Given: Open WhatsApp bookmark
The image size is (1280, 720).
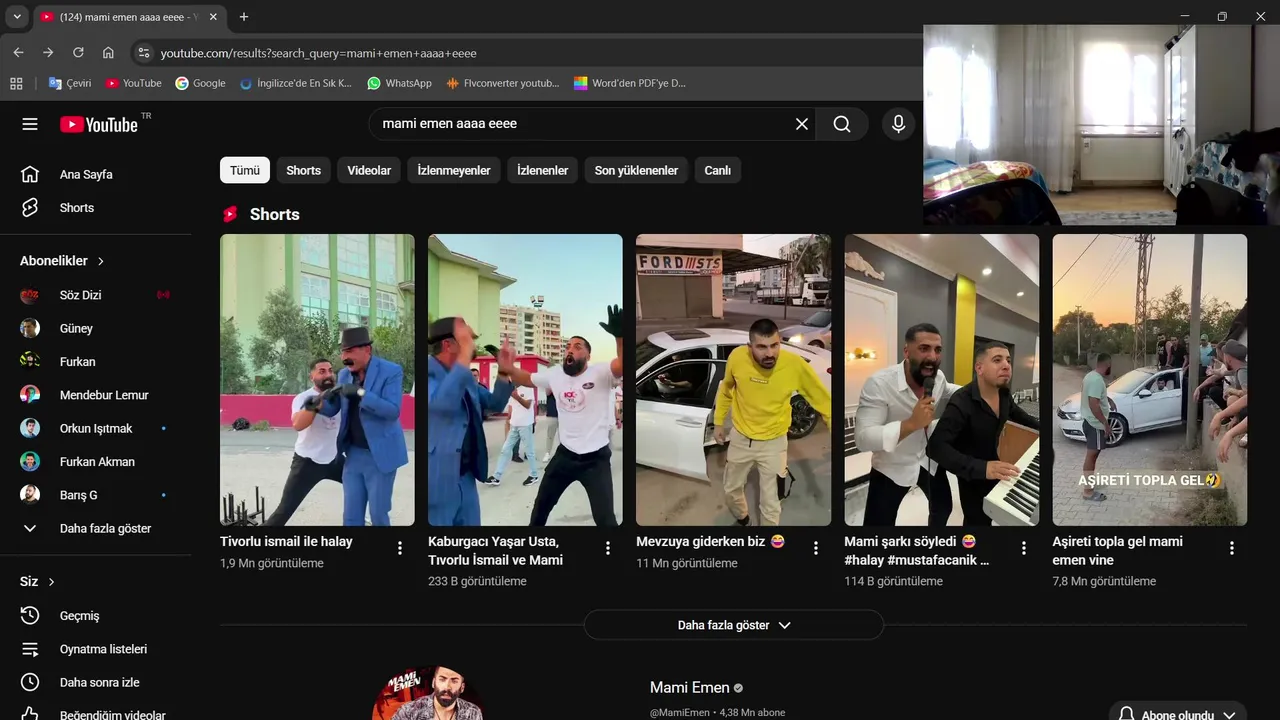Looking at the screenshot, I should (399, 83).
